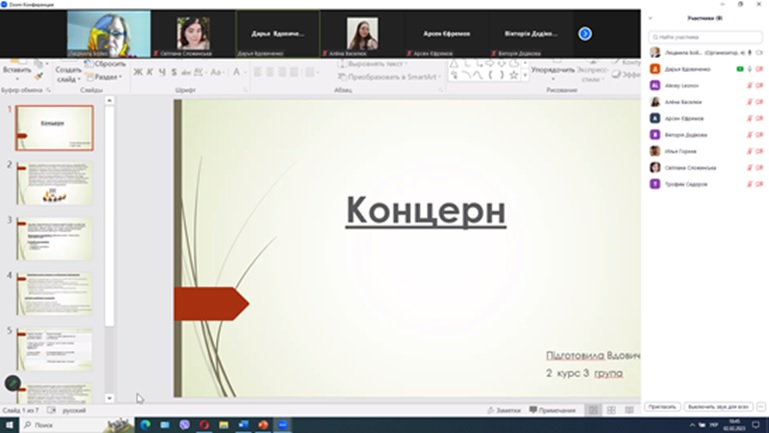This screenshot has width=769, height=433.
Task: Insert star shape from shapes gallery
Action: (x=513, y=75)
